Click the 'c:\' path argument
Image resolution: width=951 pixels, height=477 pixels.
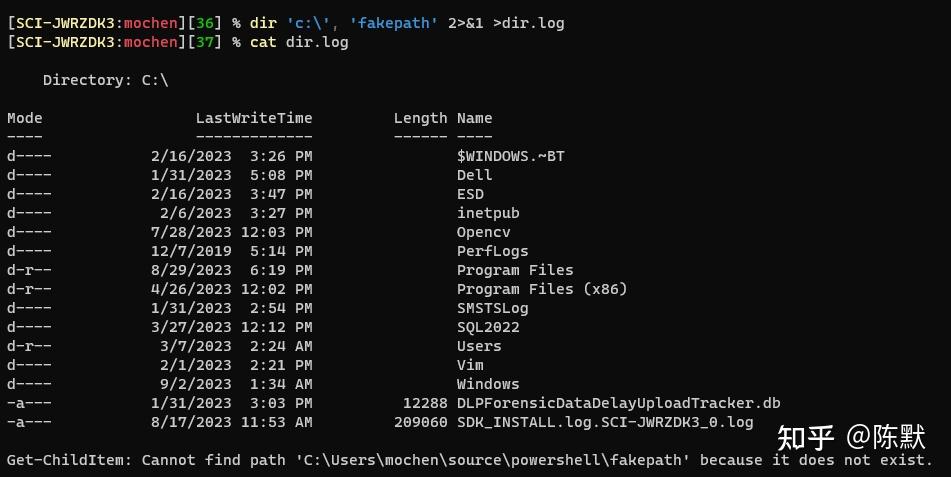click(308, 23)
